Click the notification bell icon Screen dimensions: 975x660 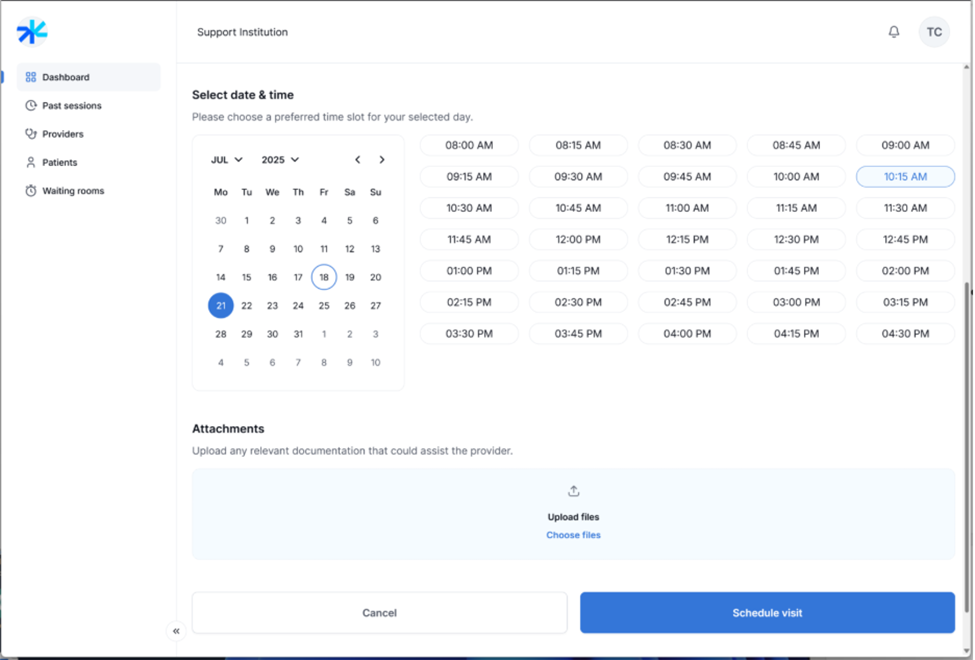[x=894, y=32]
